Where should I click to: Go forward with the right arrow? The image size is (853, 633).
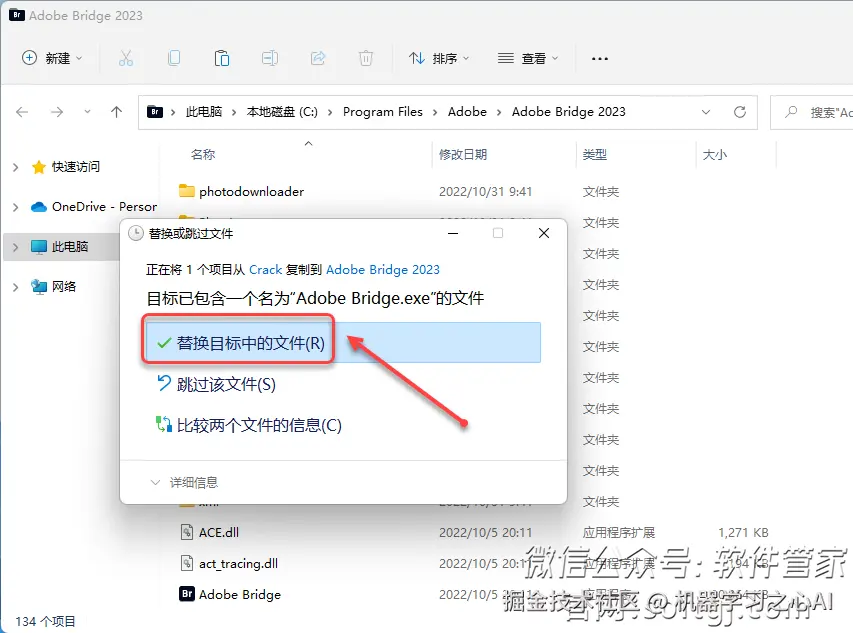[x=57, y=112]
